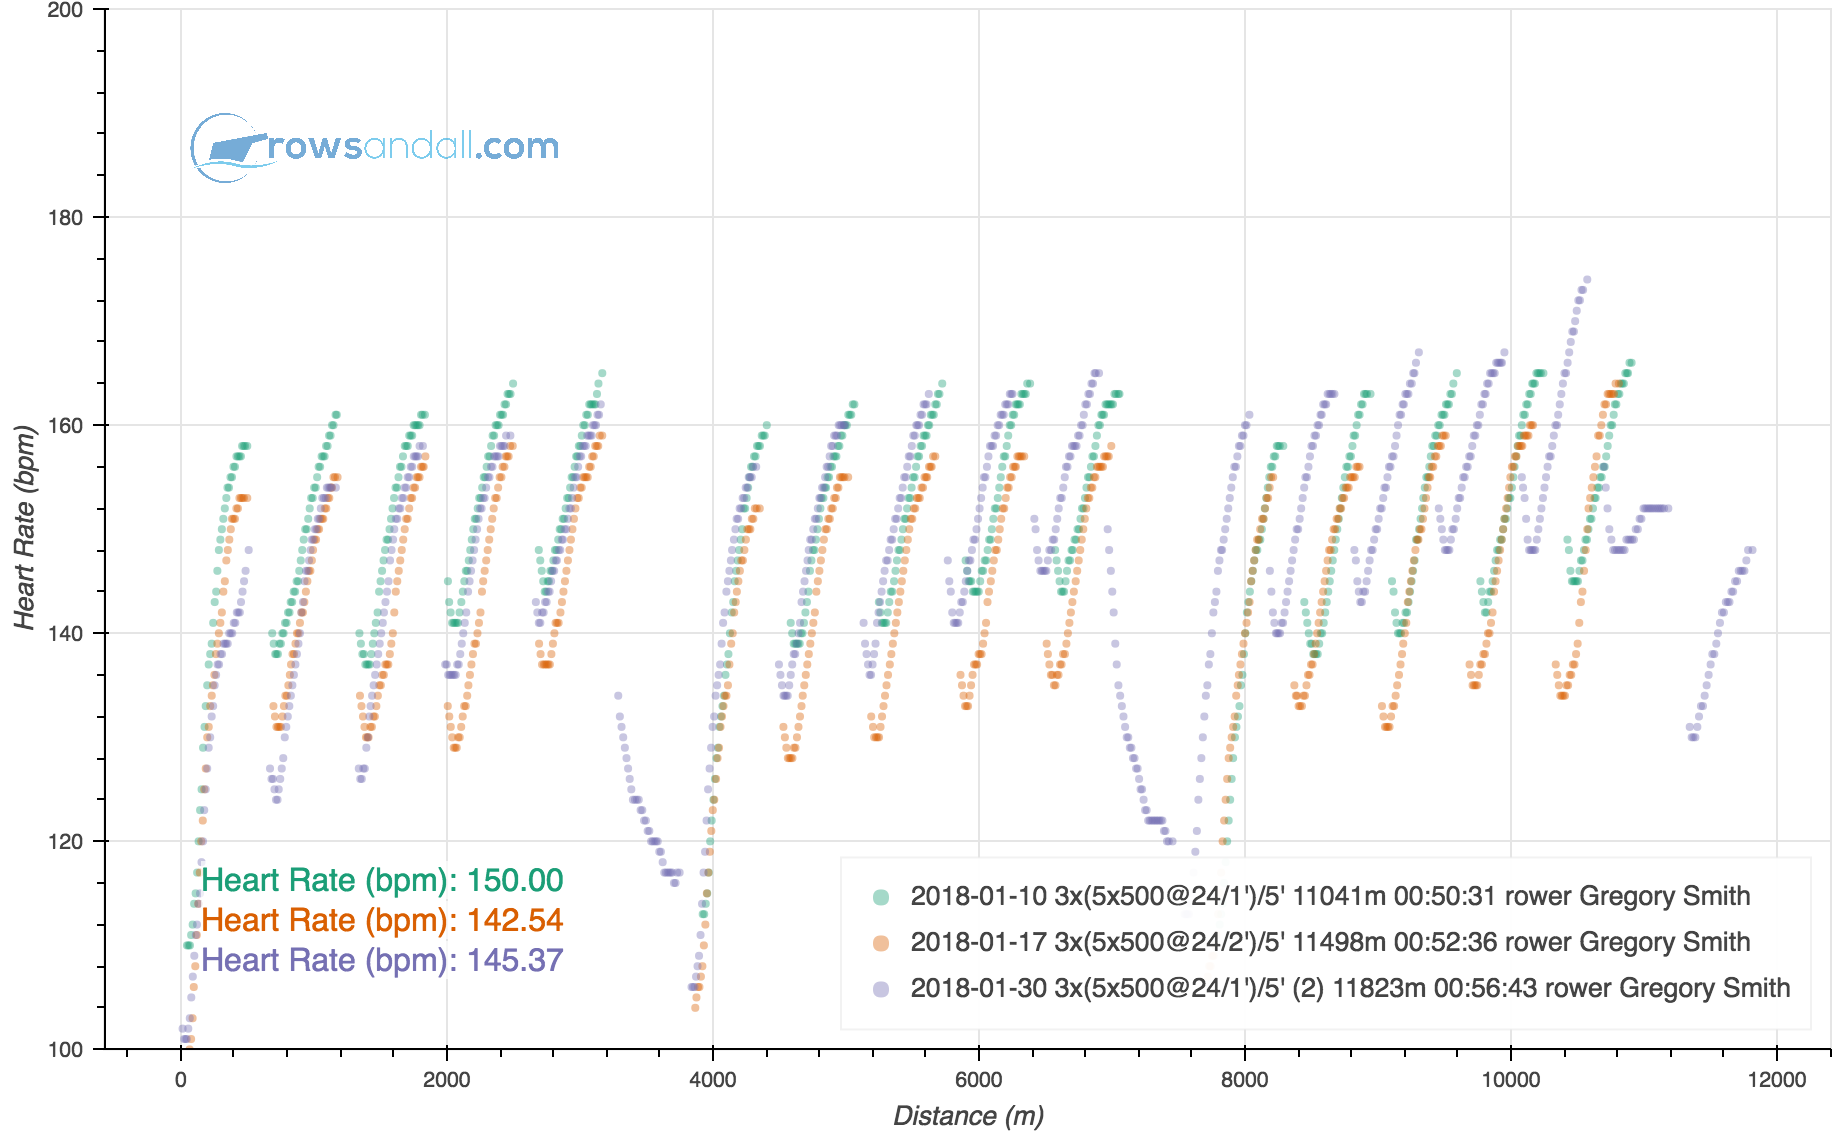Viewport: 1840px width, 1140px height.
Task: Click the purple legend dot for 2018-01-30
Action: pos(881,989)
